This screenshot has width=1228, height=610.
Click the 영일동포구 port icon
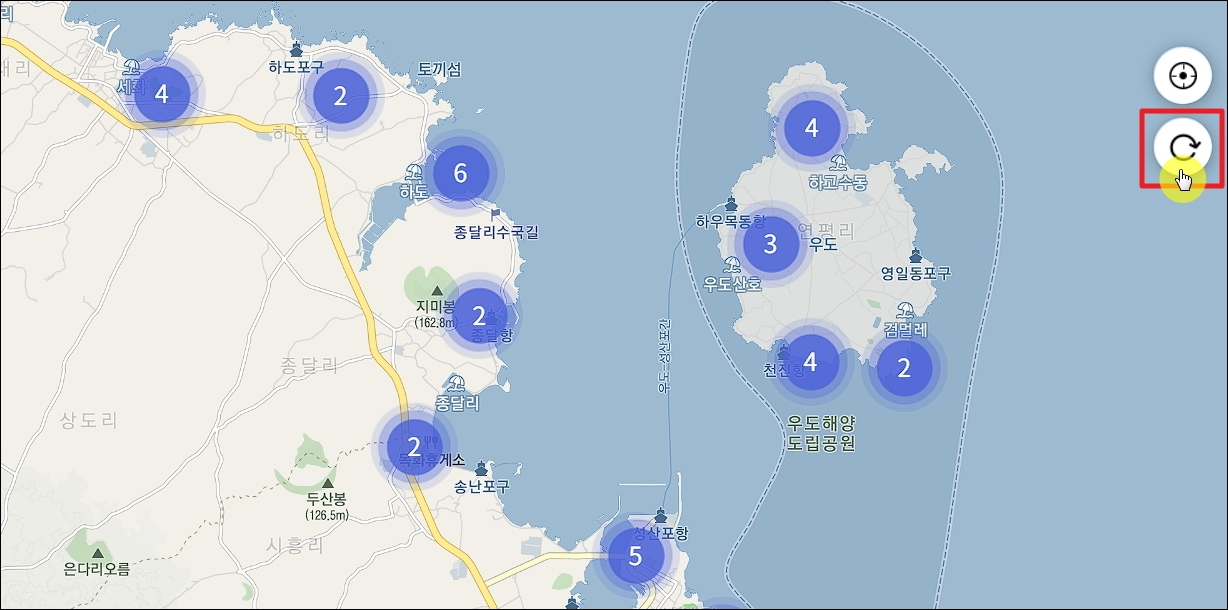point(915,254)
